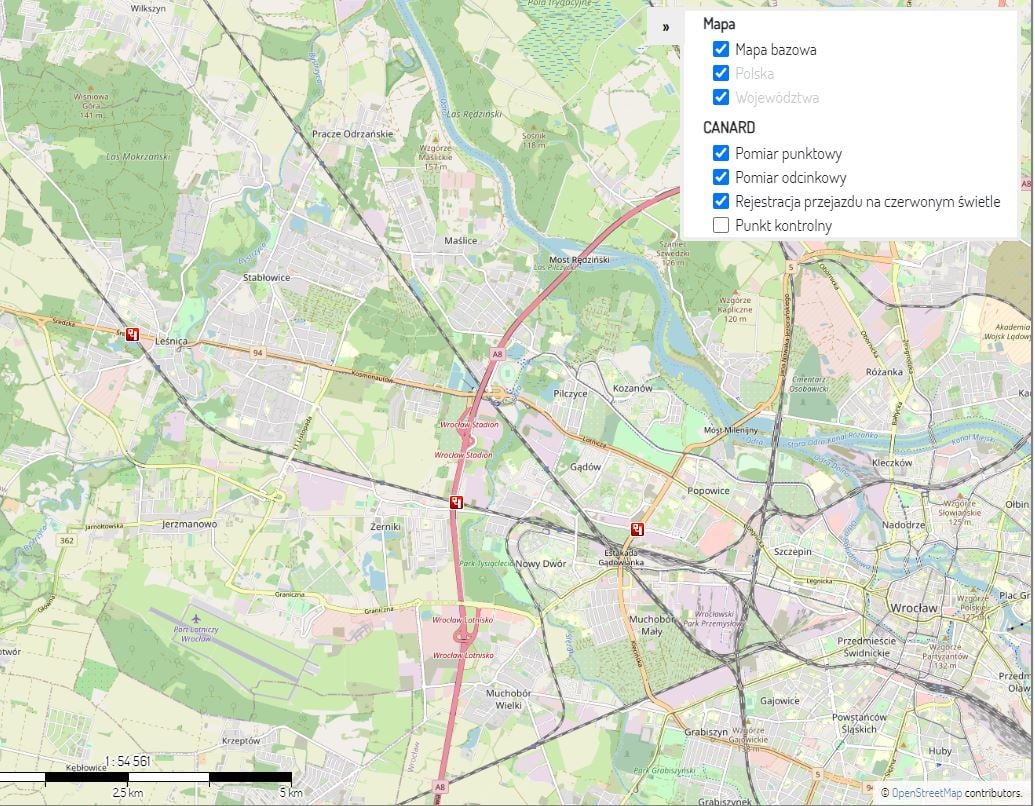Viewport: 1035px width, 806px height.
Task: Collapse the layer panel with the » button
Action: (665, 27)
